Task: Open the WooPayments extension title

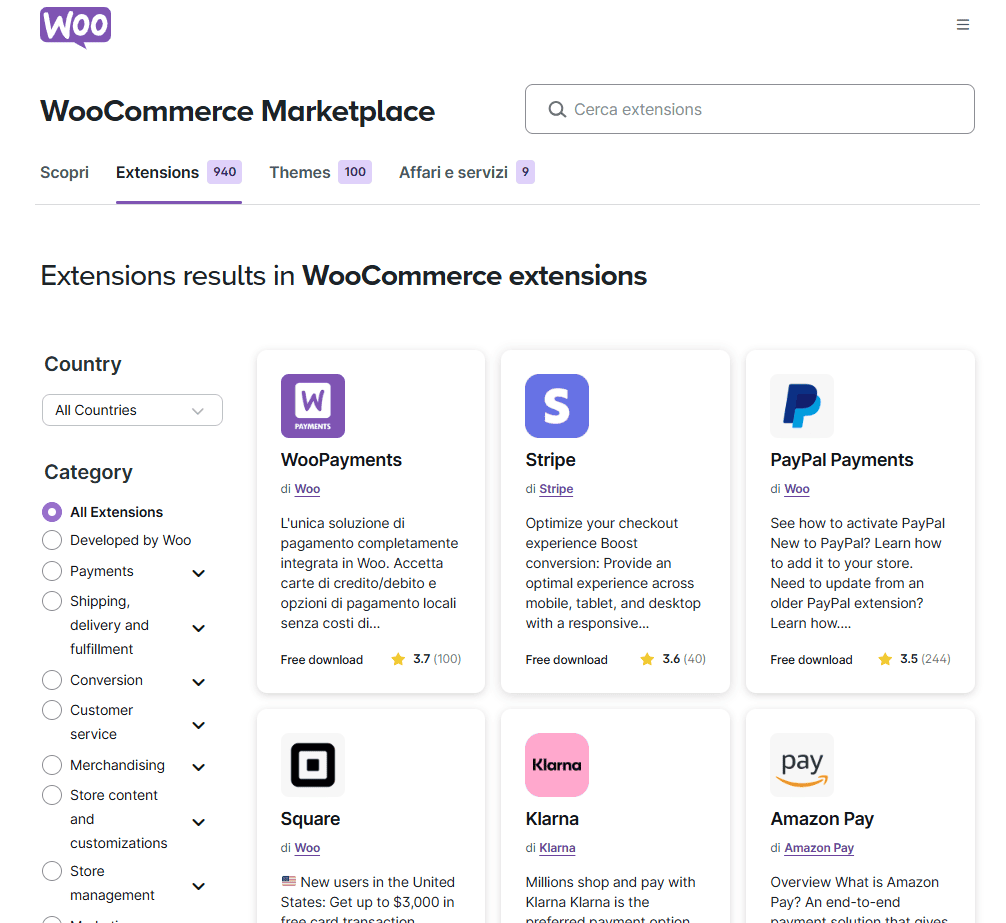Action: pyautogui.click(x=341, y=460)
